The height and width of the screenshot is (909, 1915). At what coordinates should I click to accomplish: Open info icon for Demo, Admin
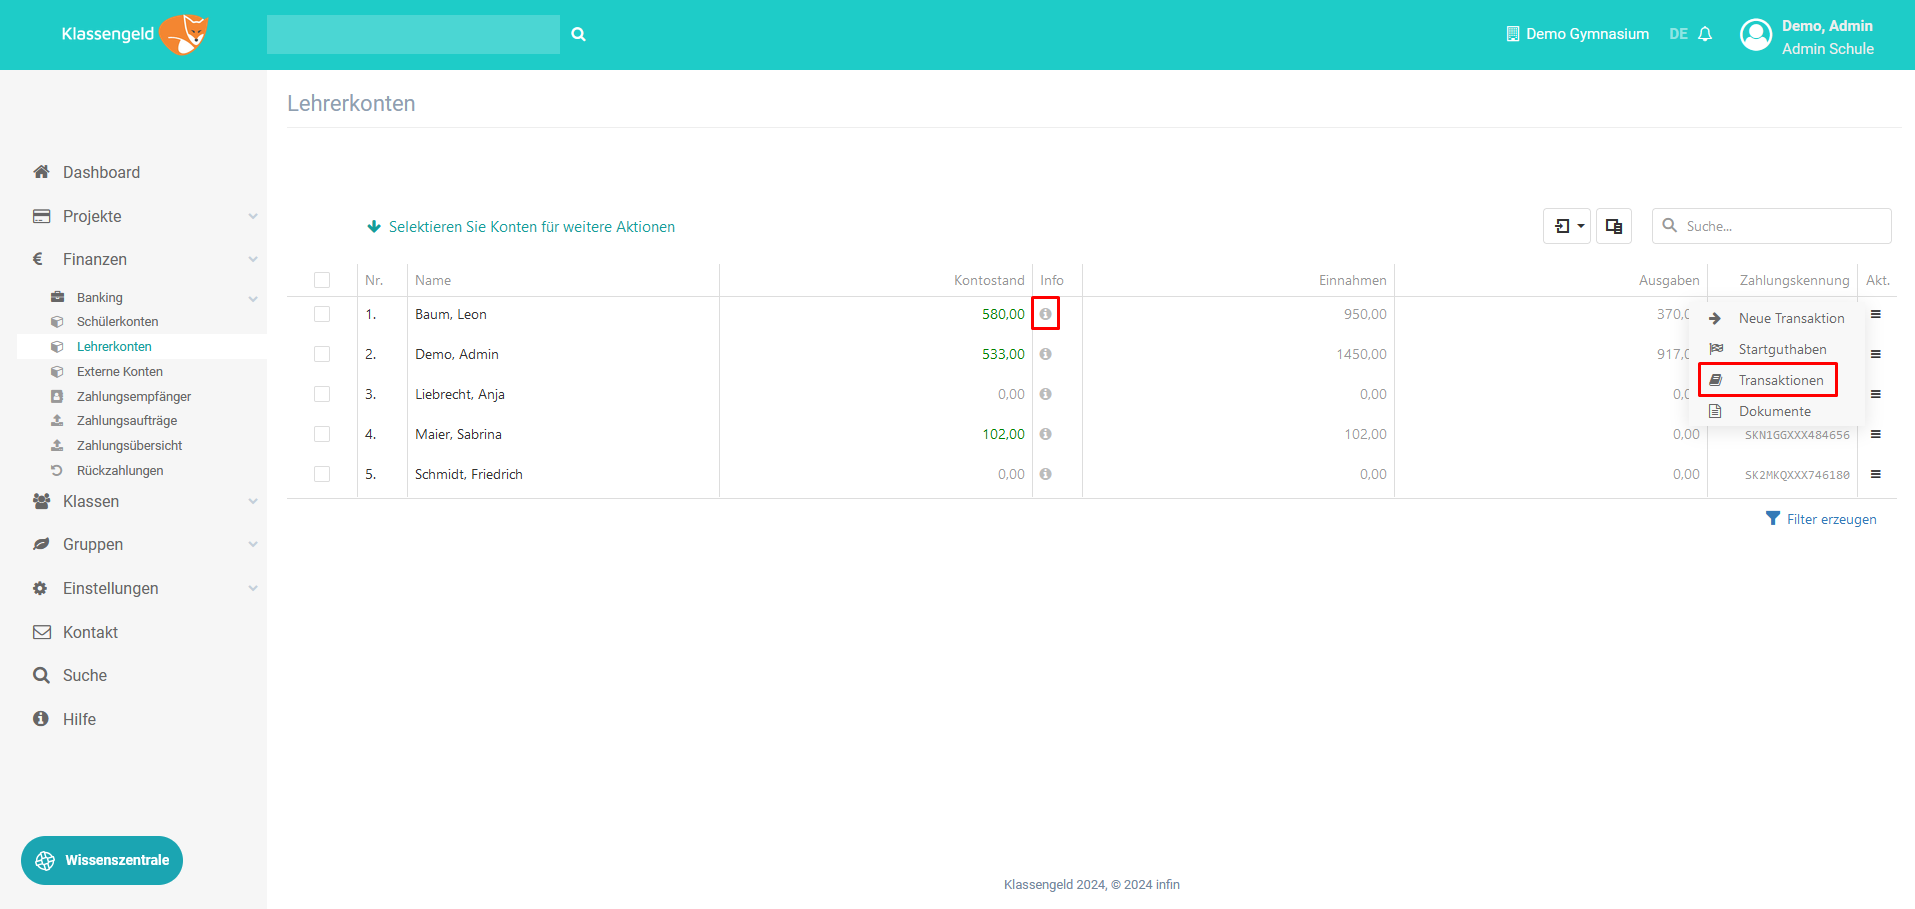click(1045, 354)
